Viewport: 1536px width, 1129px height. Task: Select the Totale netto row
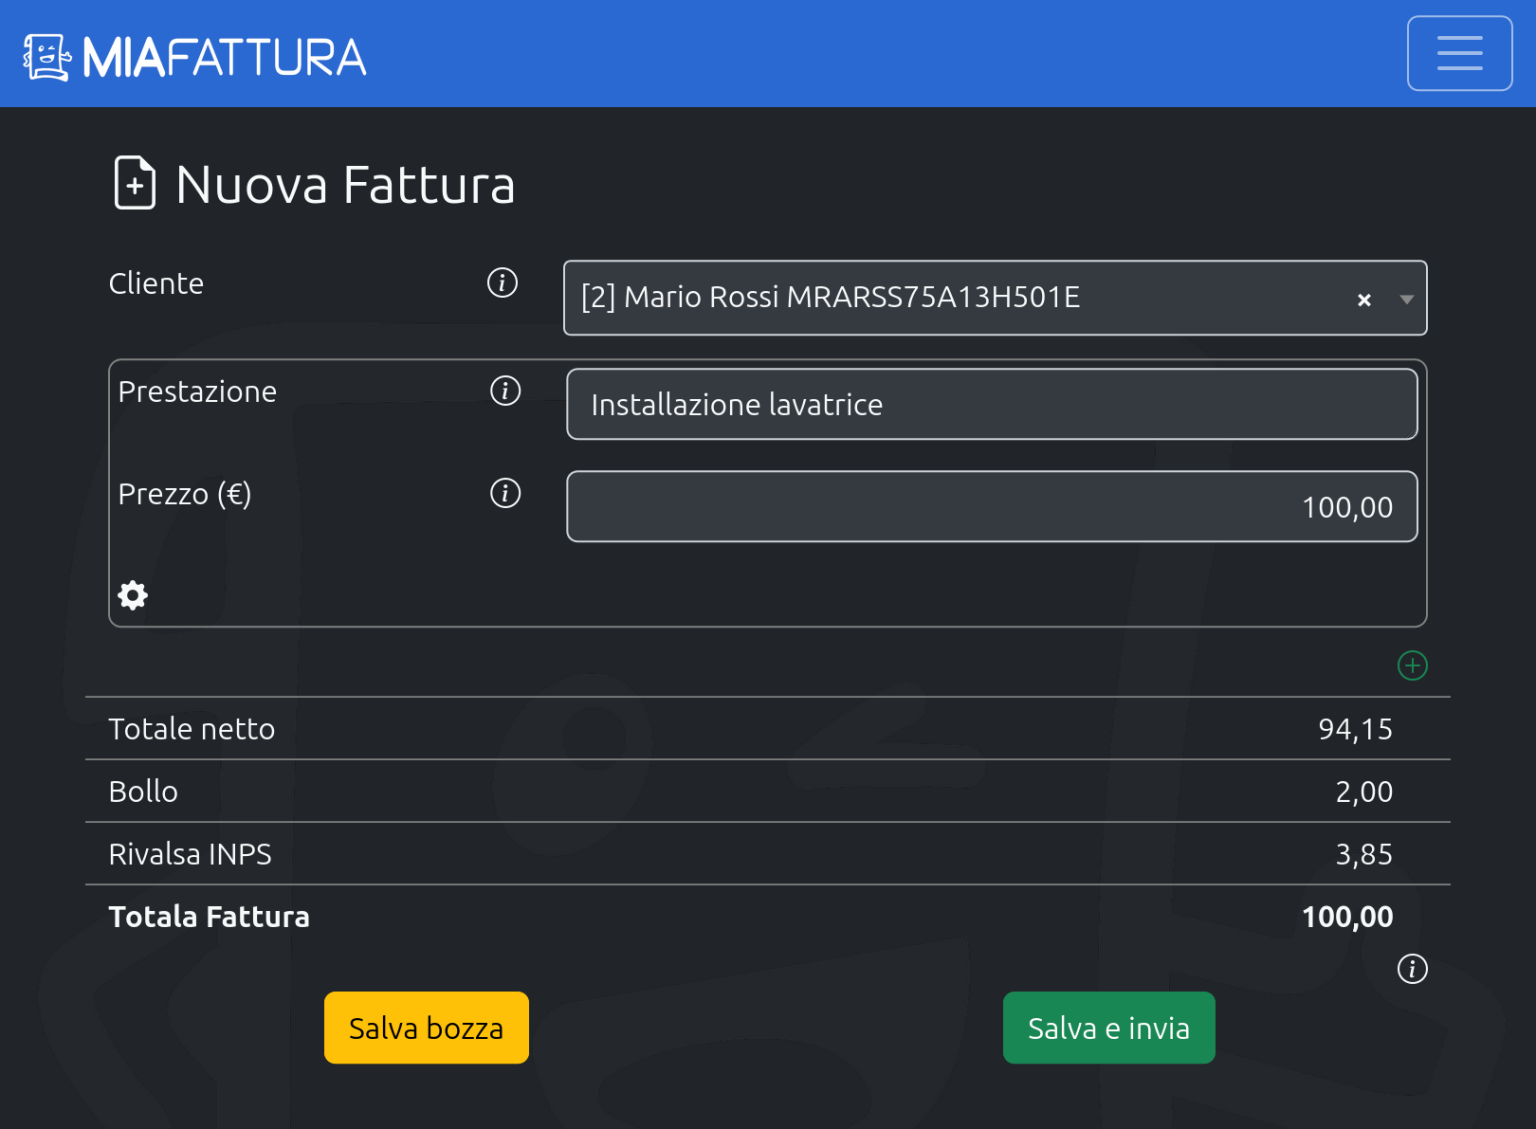pyautogui.click(x=767, y=729)
